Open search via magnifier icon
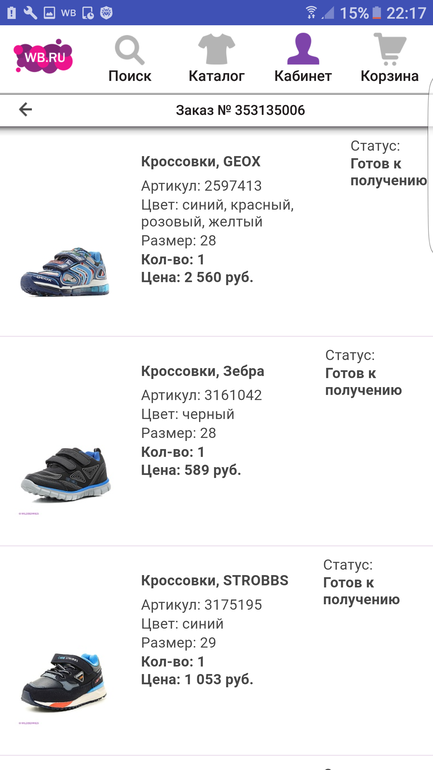Image resolution: width=433 pixels, height=770 pixels. click(130, 51)
